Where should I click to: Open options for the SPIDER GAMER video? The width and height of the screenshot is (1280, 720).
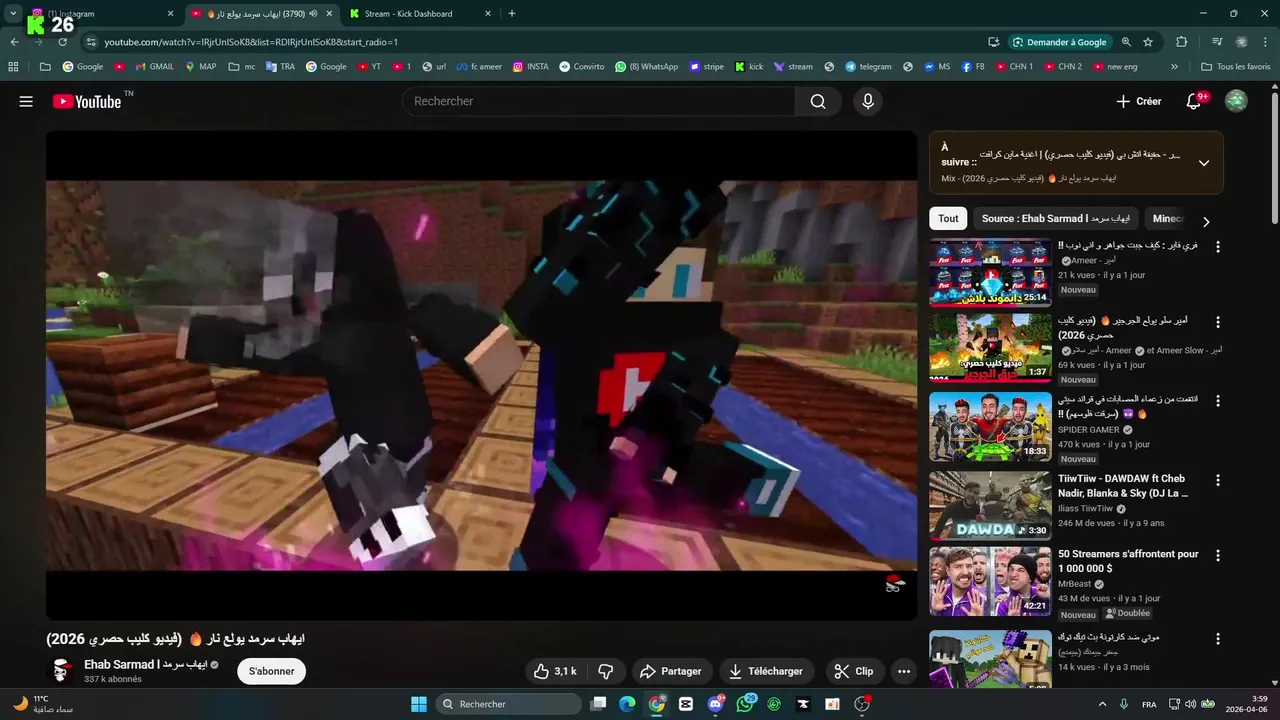coord(1218,401)
